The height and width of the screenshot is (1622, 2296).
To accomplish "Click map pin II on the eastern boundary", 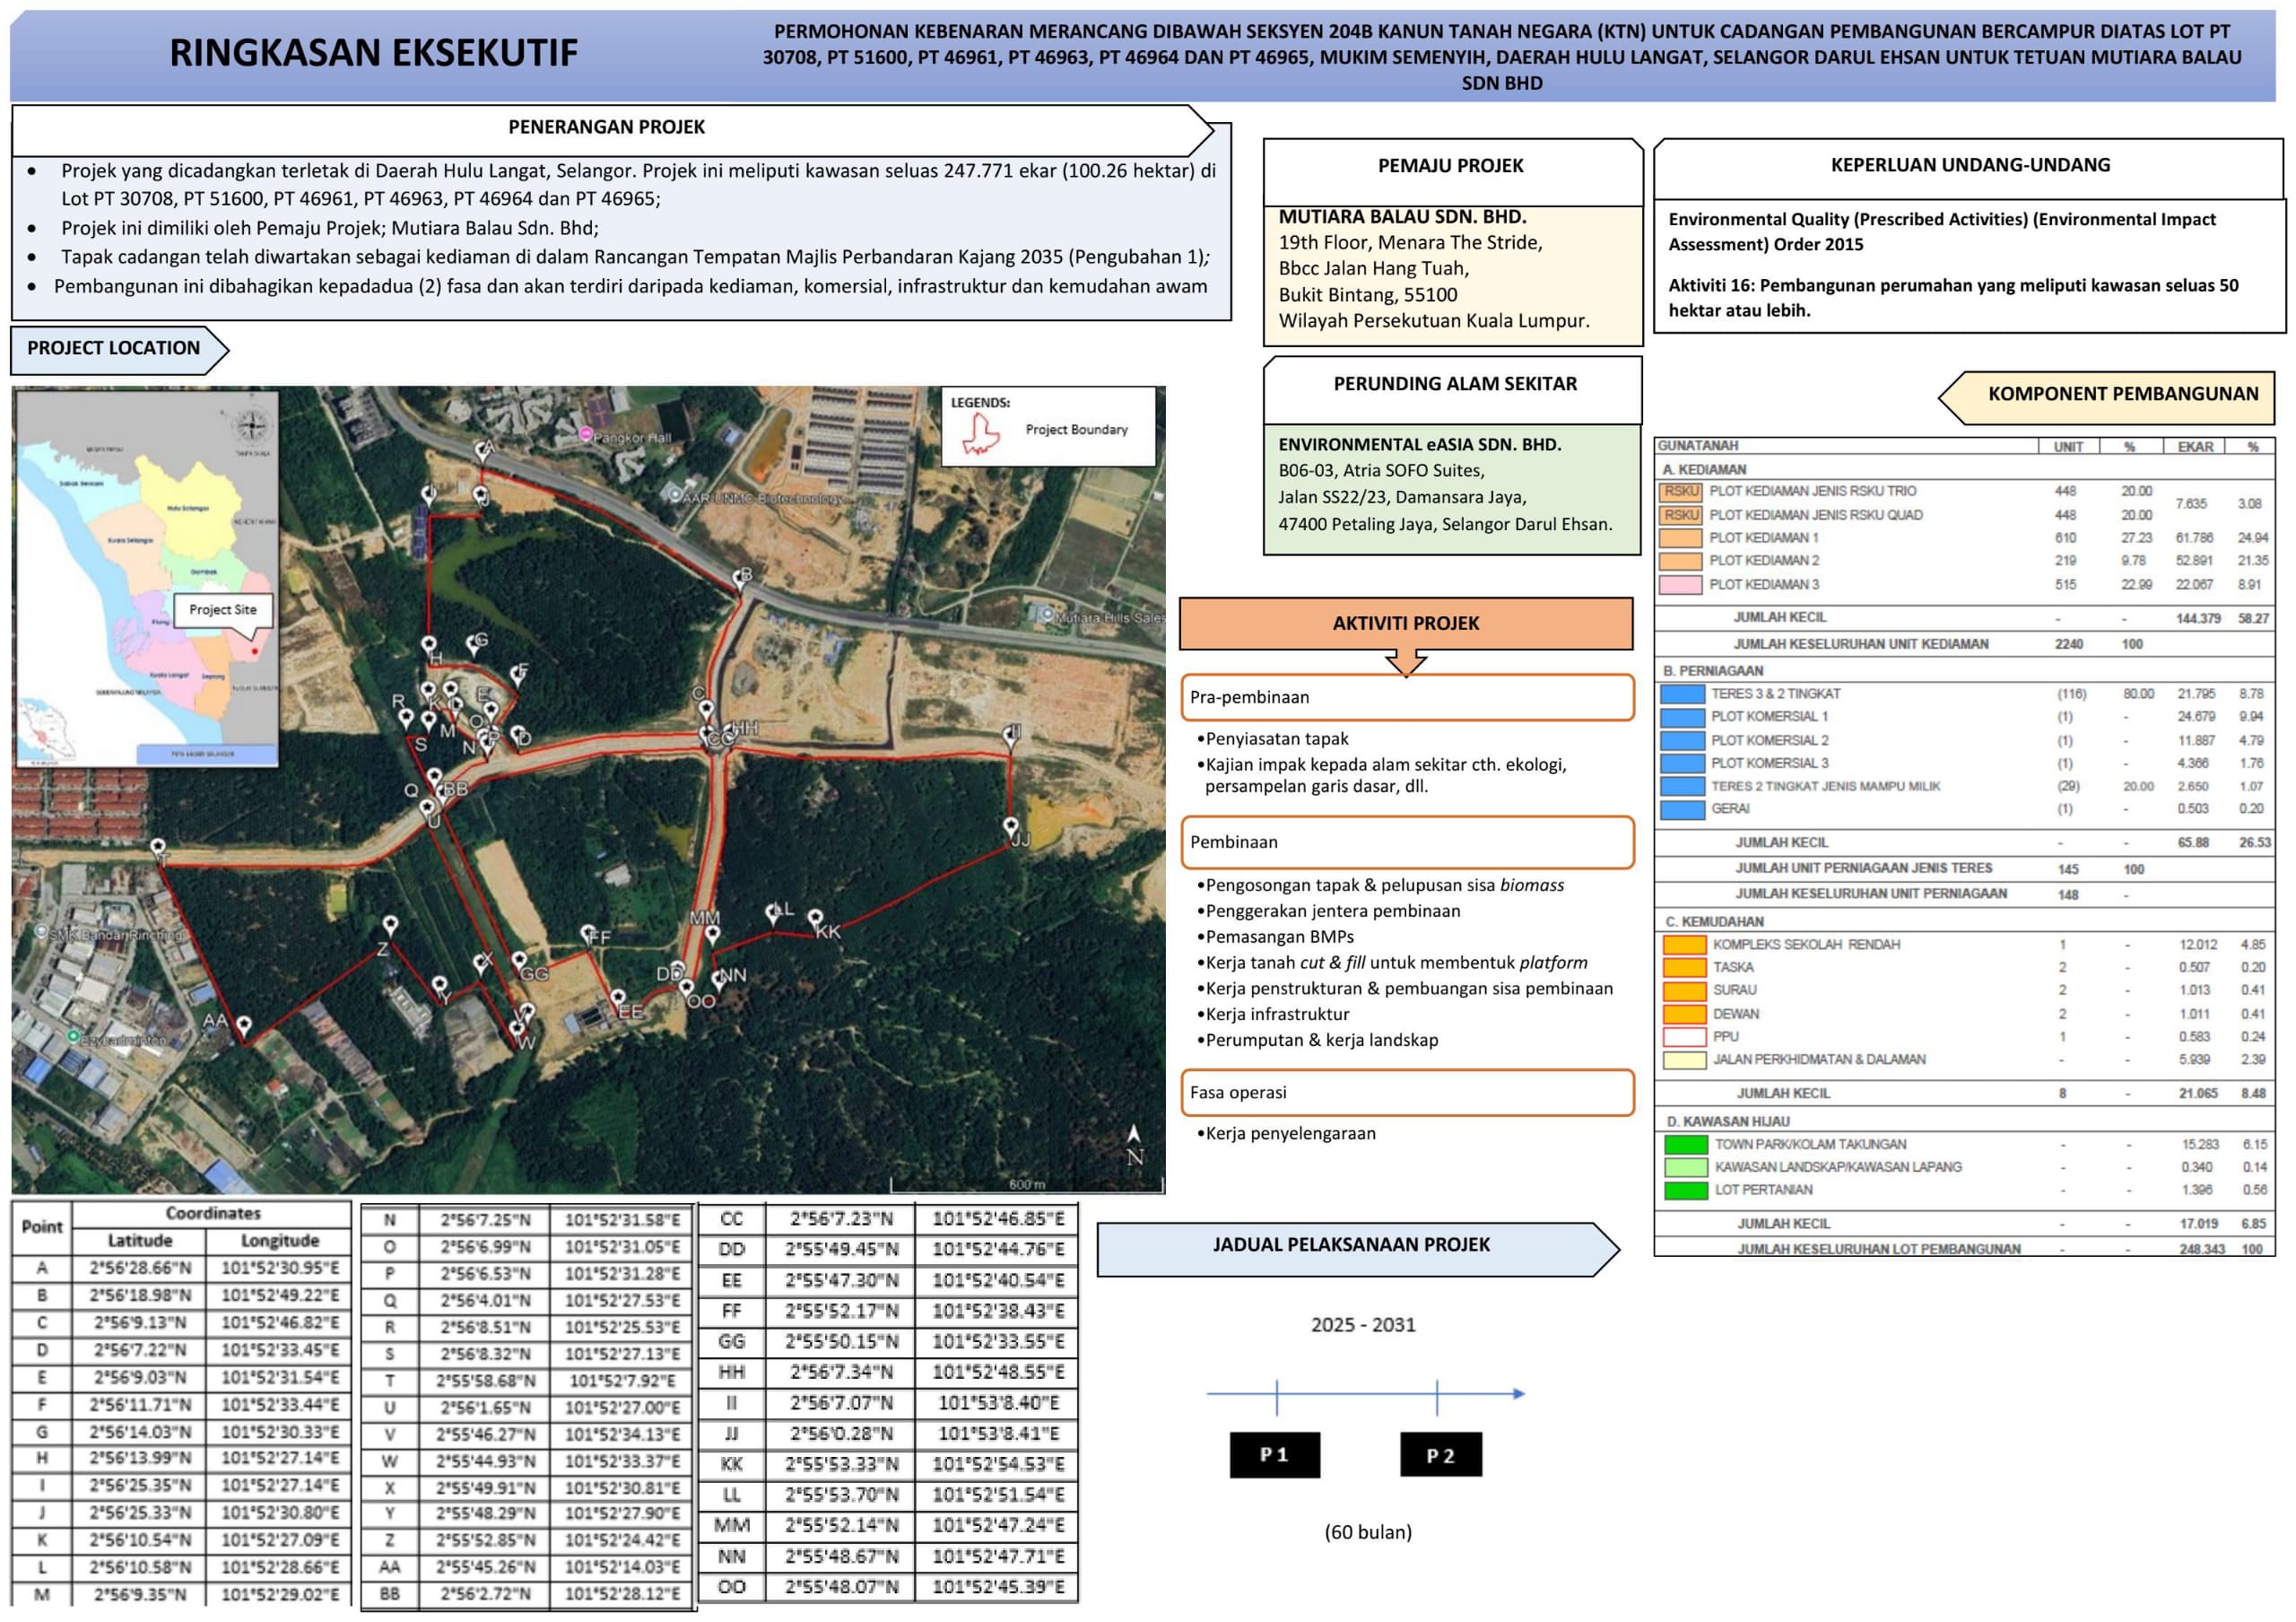I will [1011, 737].
